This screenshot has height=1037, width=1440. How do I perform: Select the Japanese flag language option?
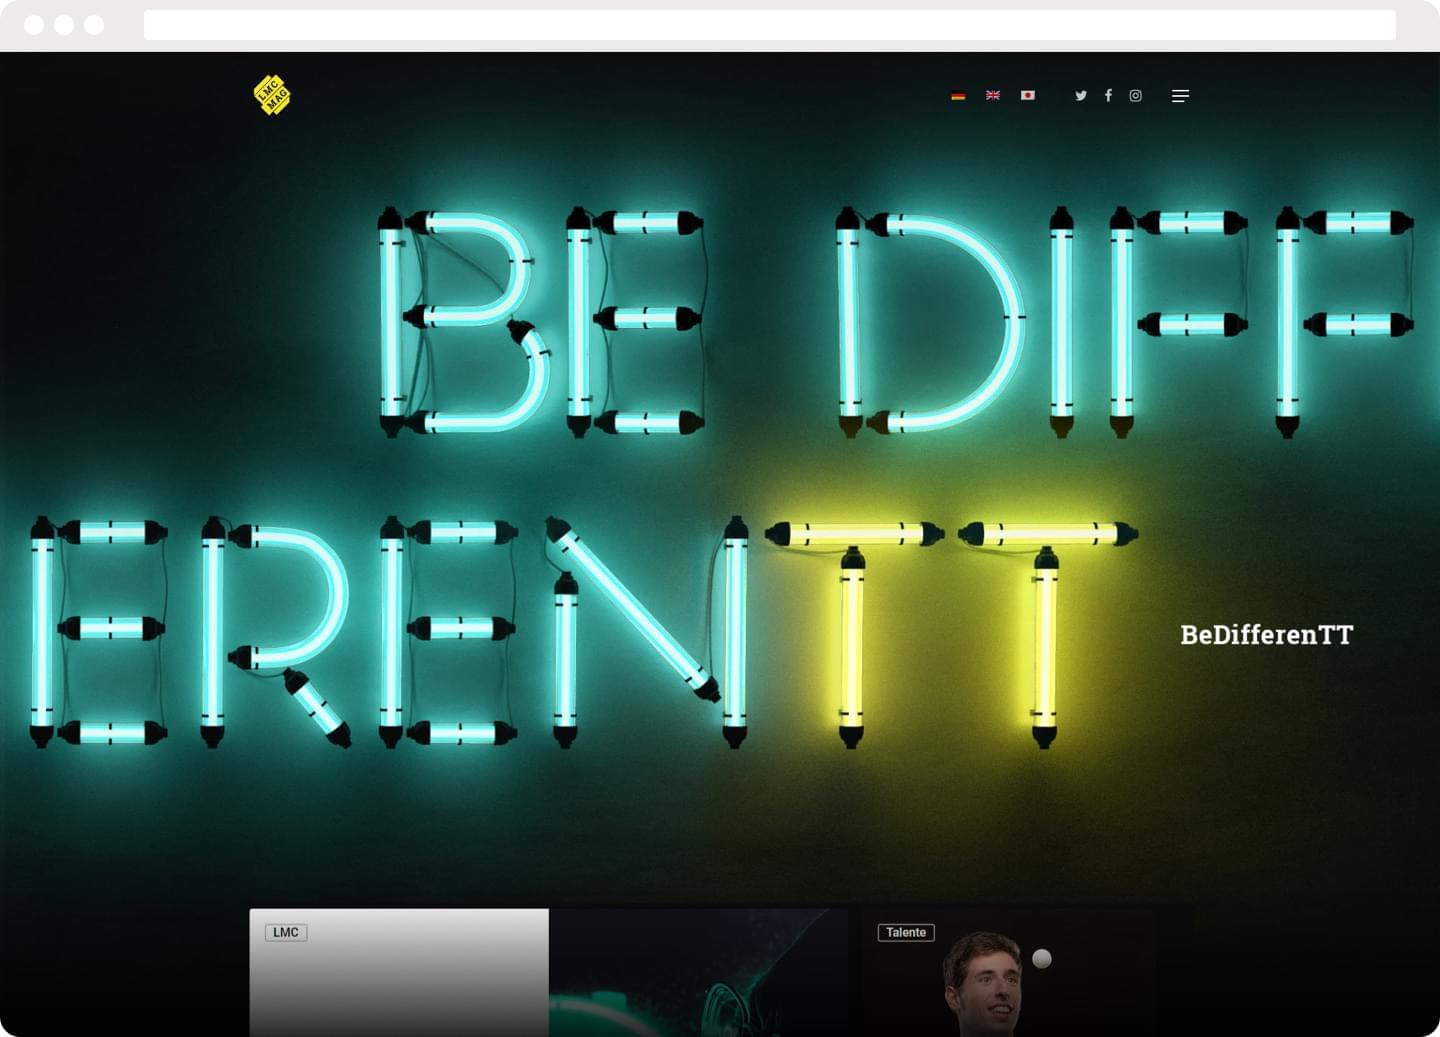coord(1028,95)
